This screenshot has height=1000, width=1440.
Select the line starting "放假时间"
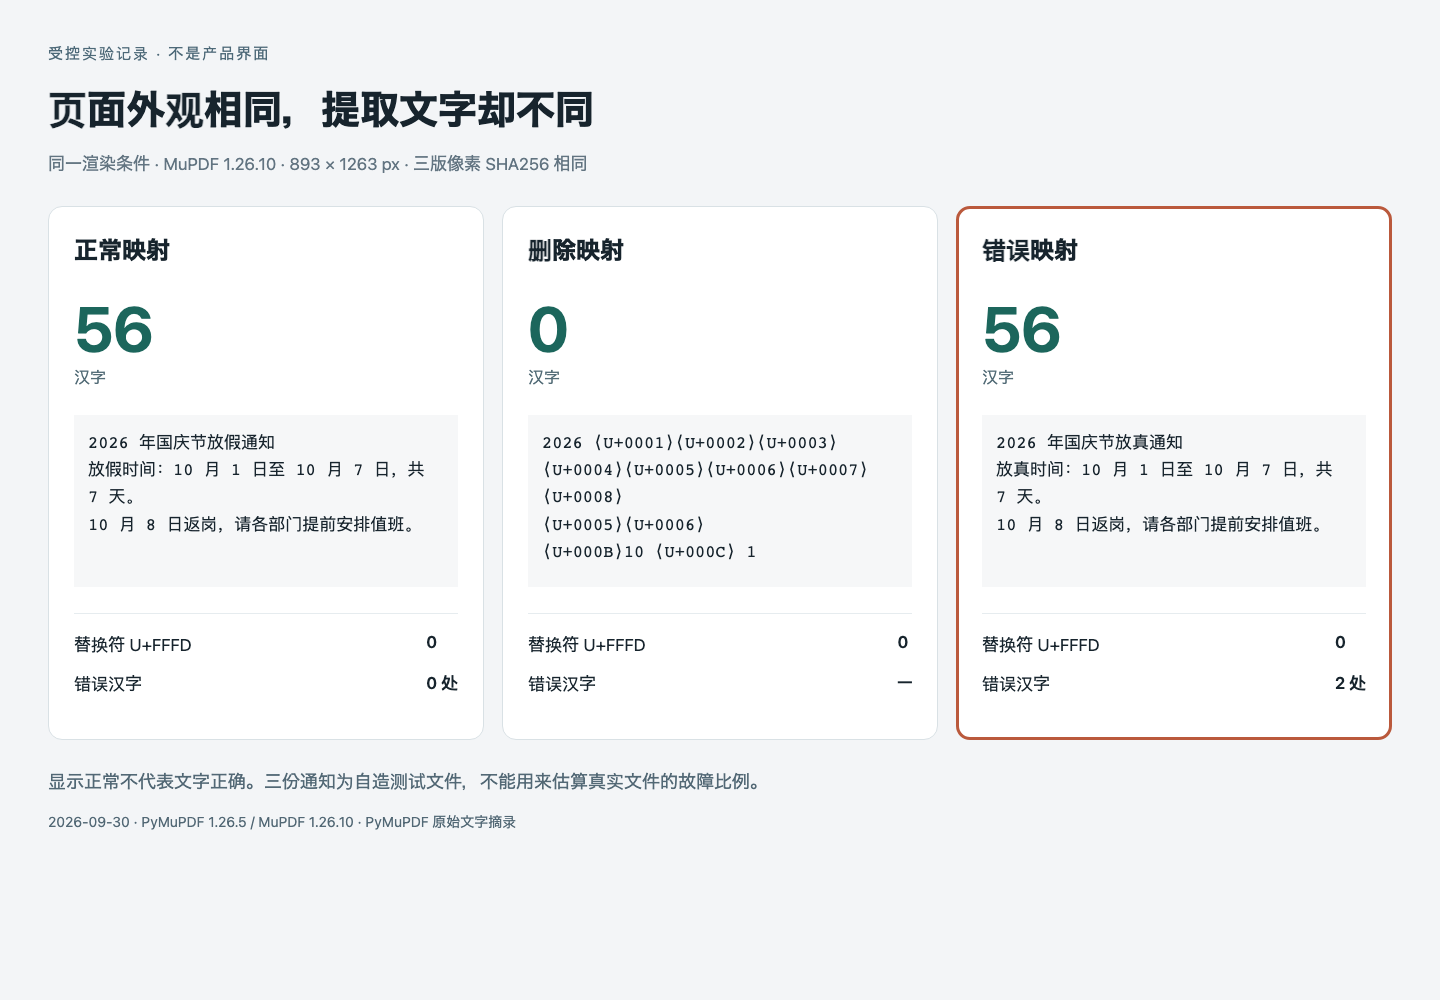[257, 469]
